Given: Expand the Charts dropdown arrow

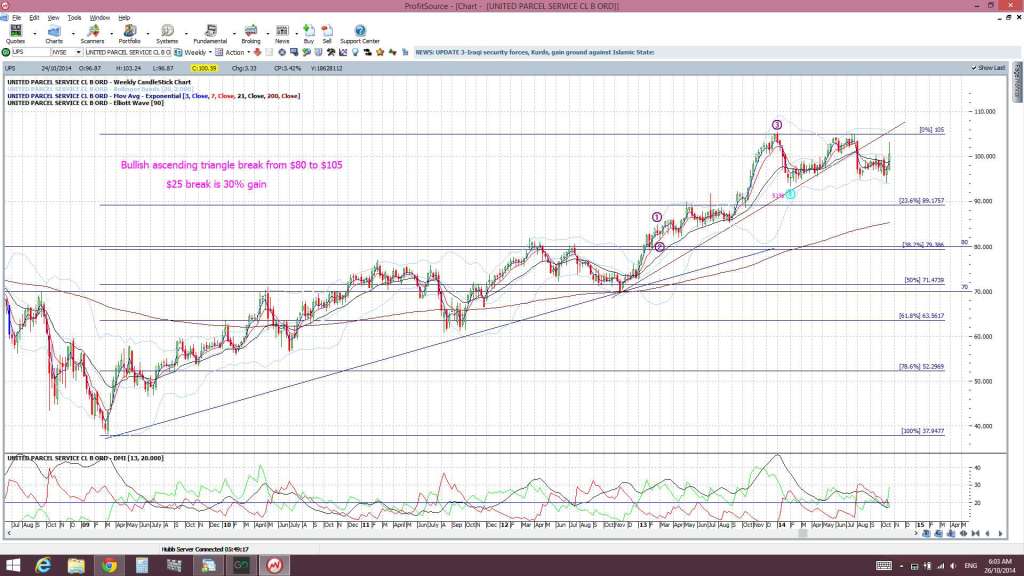Looking at the screenshot, I should click(72, 34).
